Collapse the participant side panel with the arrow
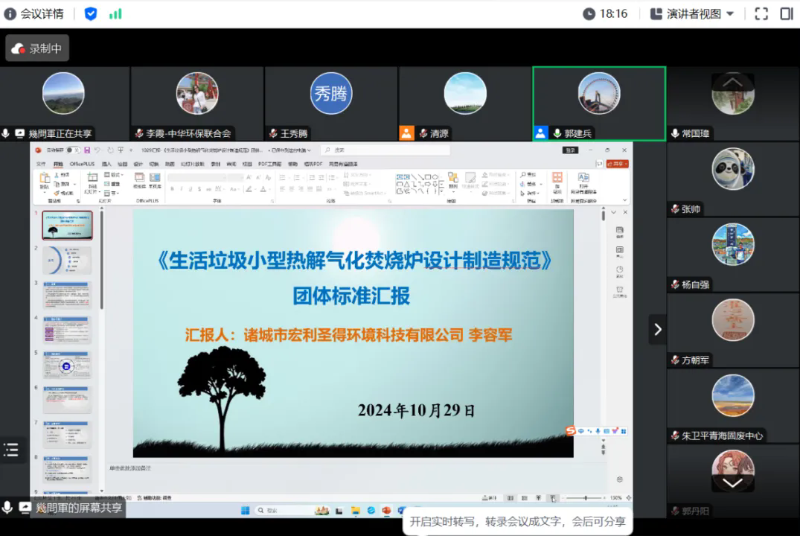Screen dimensions: 800x536 pos(657,328)
